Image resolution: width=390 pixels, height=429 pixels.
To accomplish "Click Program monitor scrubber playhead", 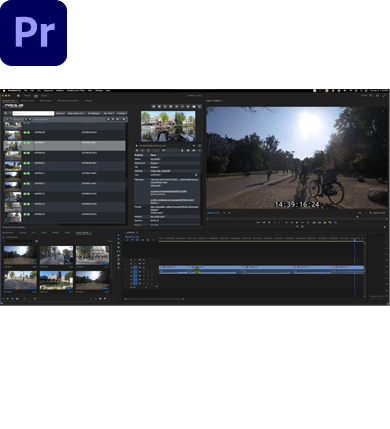I will point(357,217).
